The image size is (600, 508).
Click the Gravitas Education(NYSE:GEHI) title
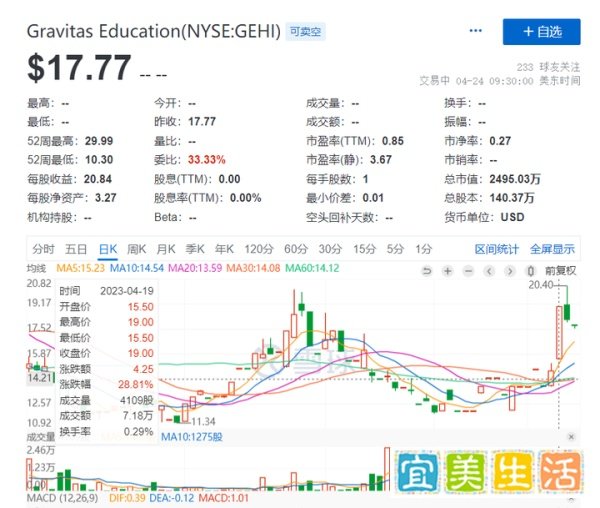(154, 31)
